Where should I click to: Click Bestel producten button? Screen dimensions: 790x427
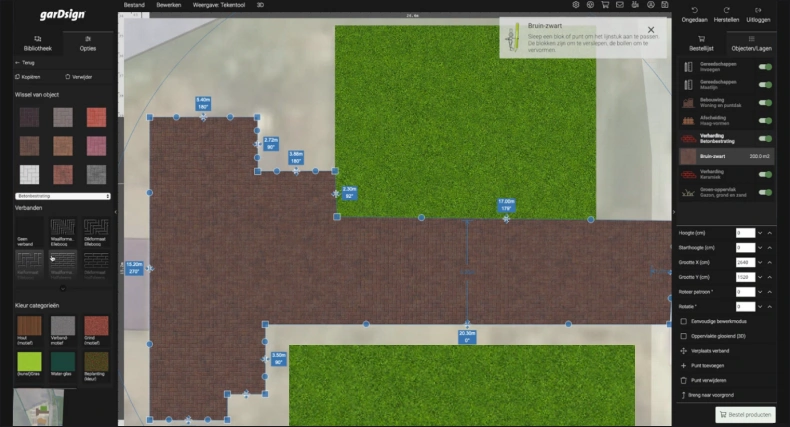tap(745, 414)
